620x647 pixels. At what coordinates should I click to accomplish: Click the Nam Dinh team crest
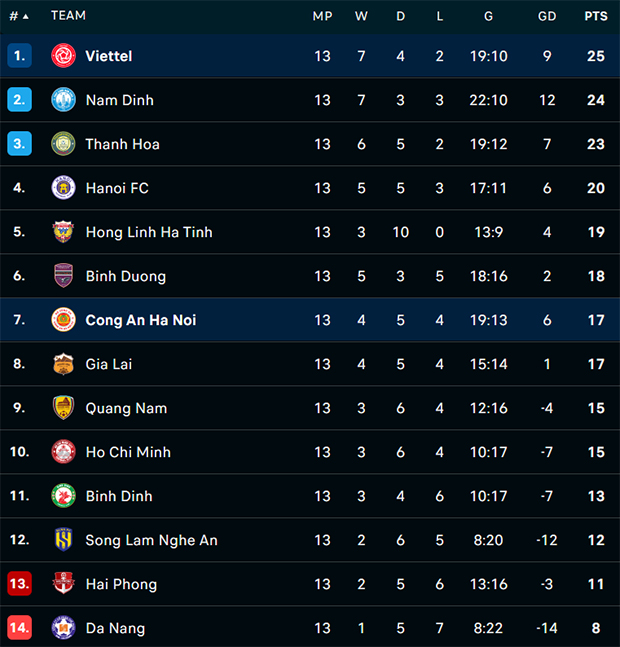pos(63,100)
